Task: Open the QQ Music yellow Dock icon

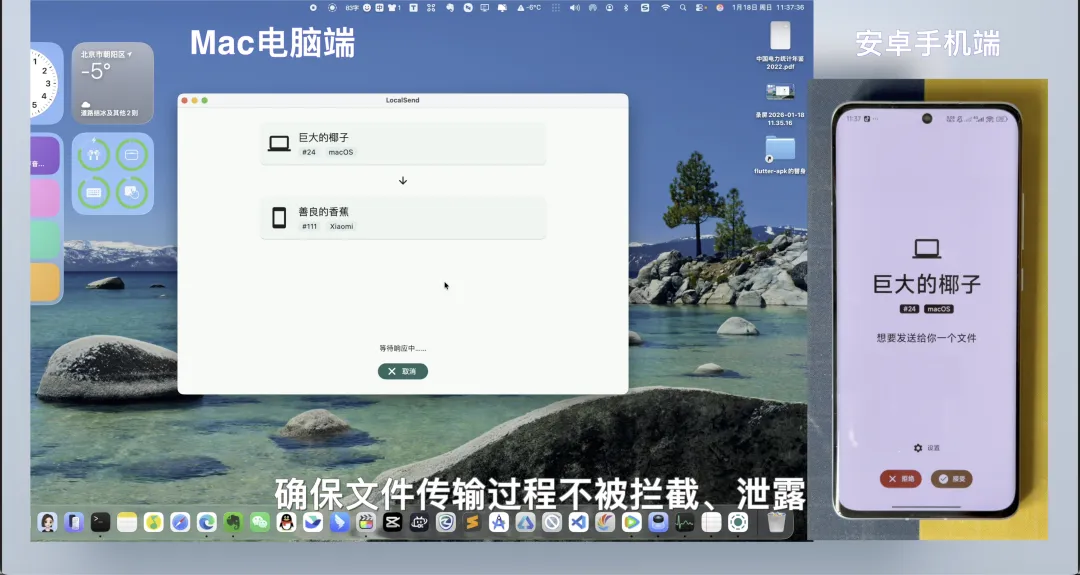Action: pyautogui.click(x=154, y=523)
